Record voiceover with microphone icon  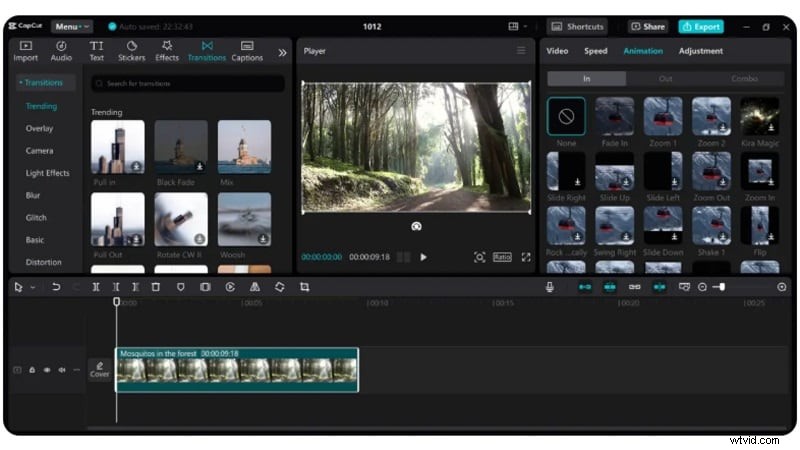tap(549, 287)
